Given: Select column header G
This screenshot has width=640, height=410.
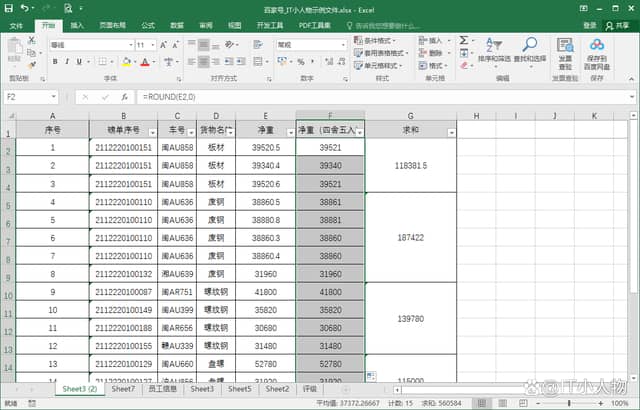Looking at the screenshot, I should pos(410,116).
